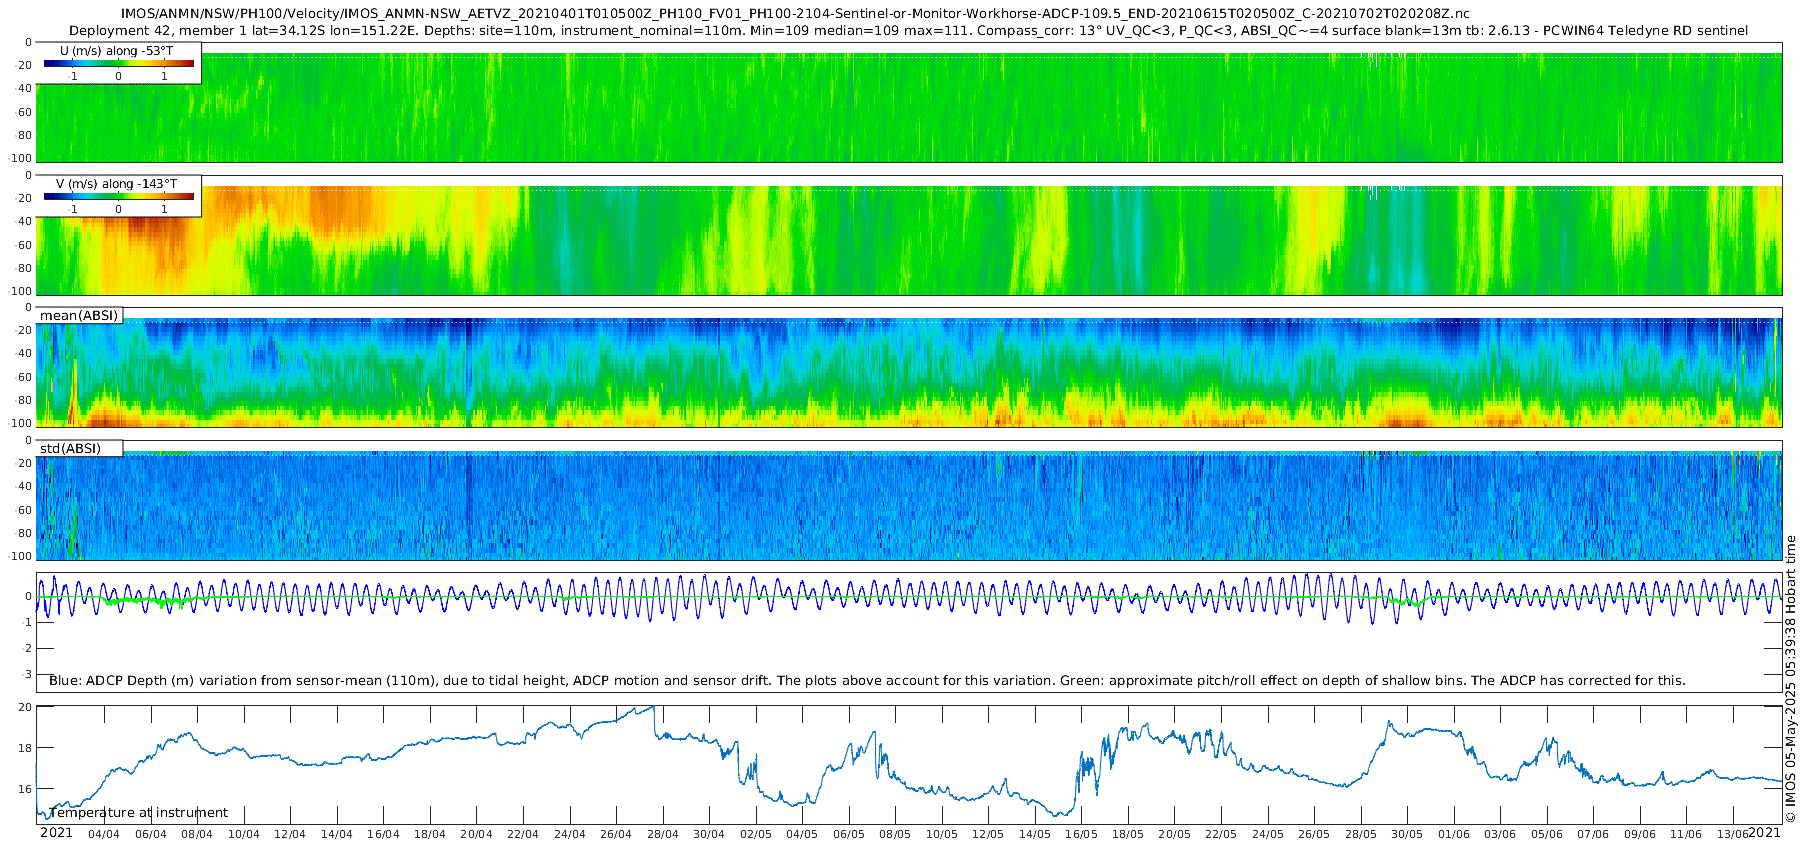Click the 2021 year label at bottom left
The width and height of the screenshot is (1800, 850).
pyautogui.click(x=56, y=832)
